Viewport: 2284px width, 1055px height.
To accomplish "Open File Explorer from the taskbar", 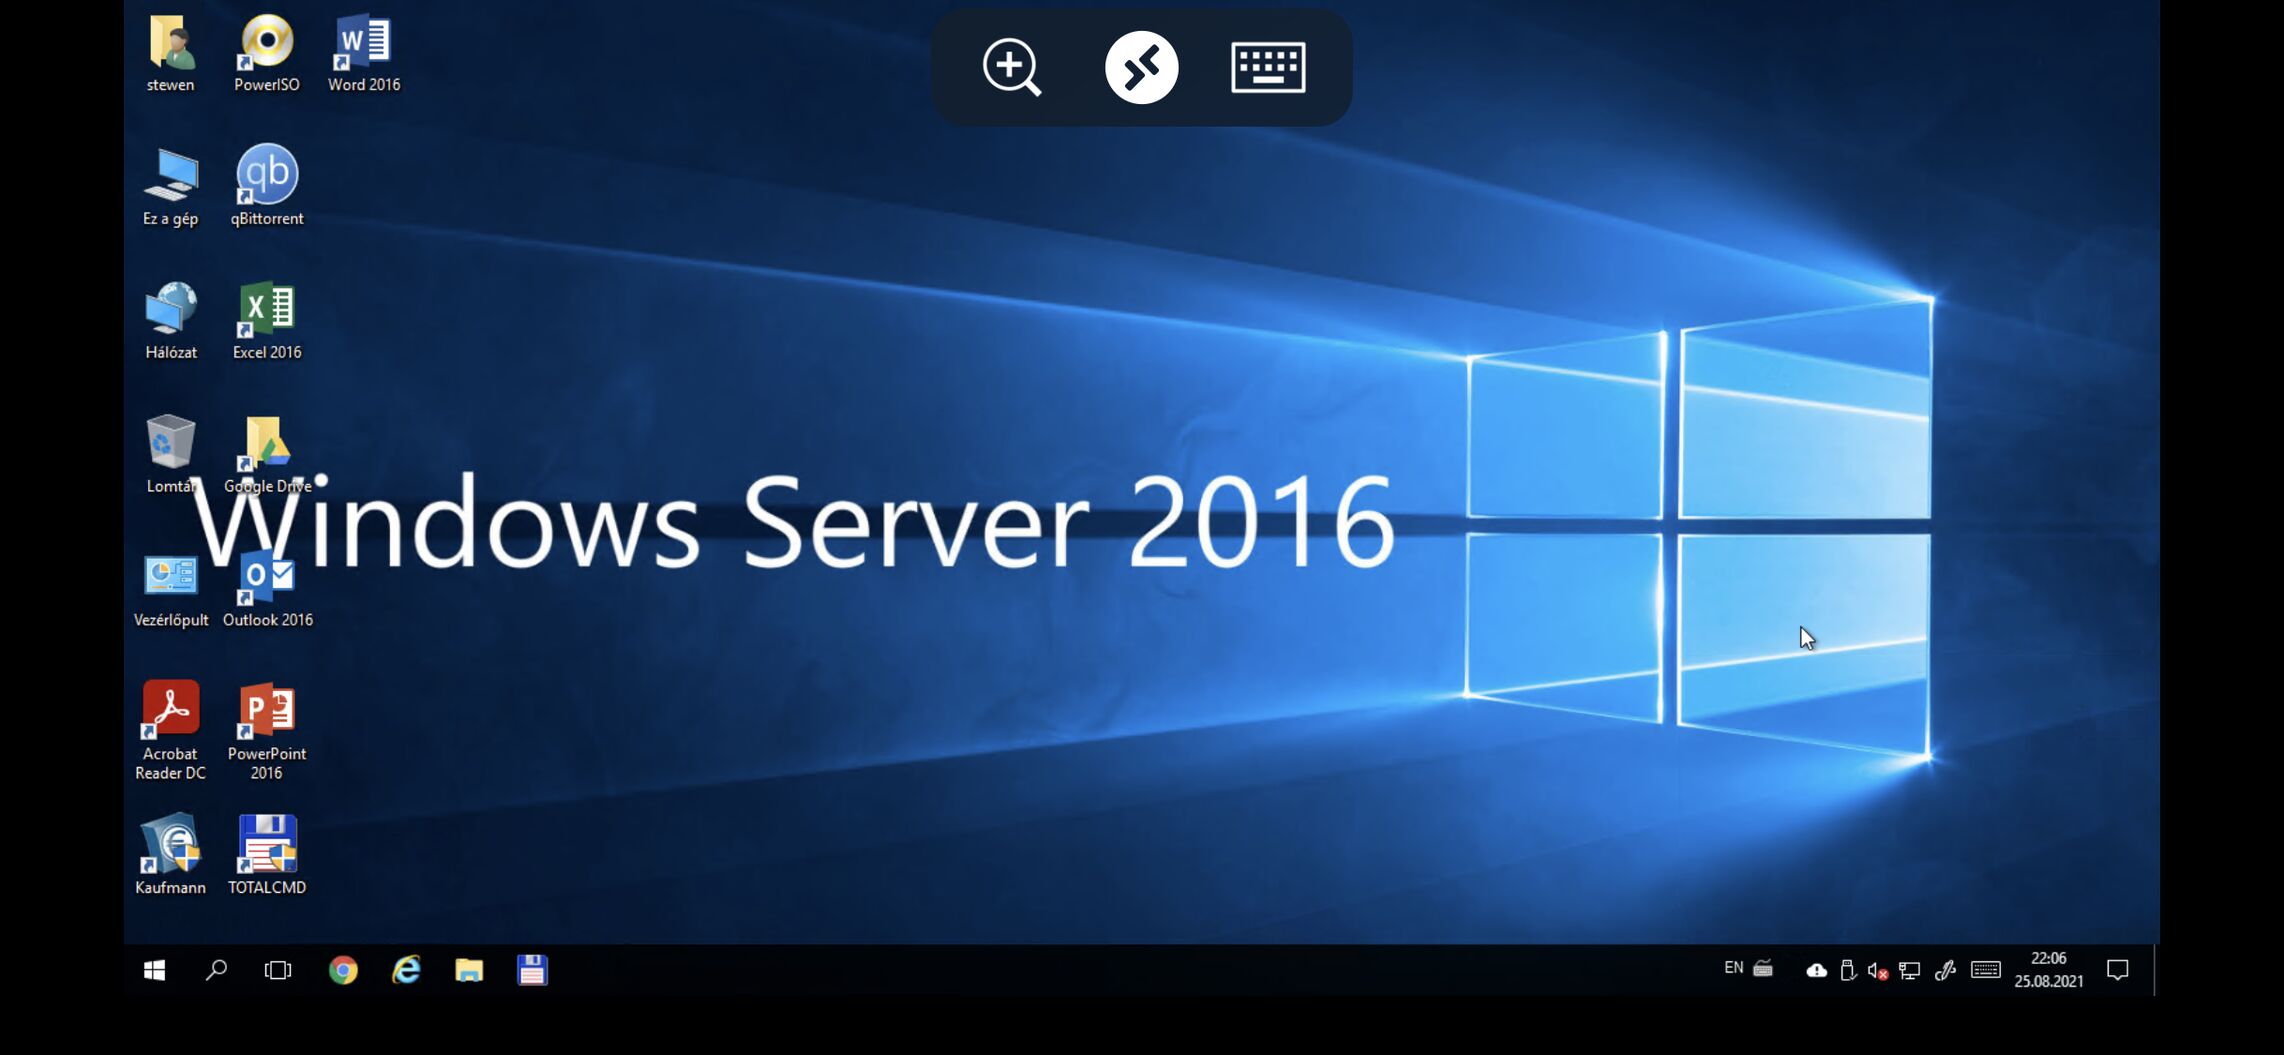I will pos(469,970).
